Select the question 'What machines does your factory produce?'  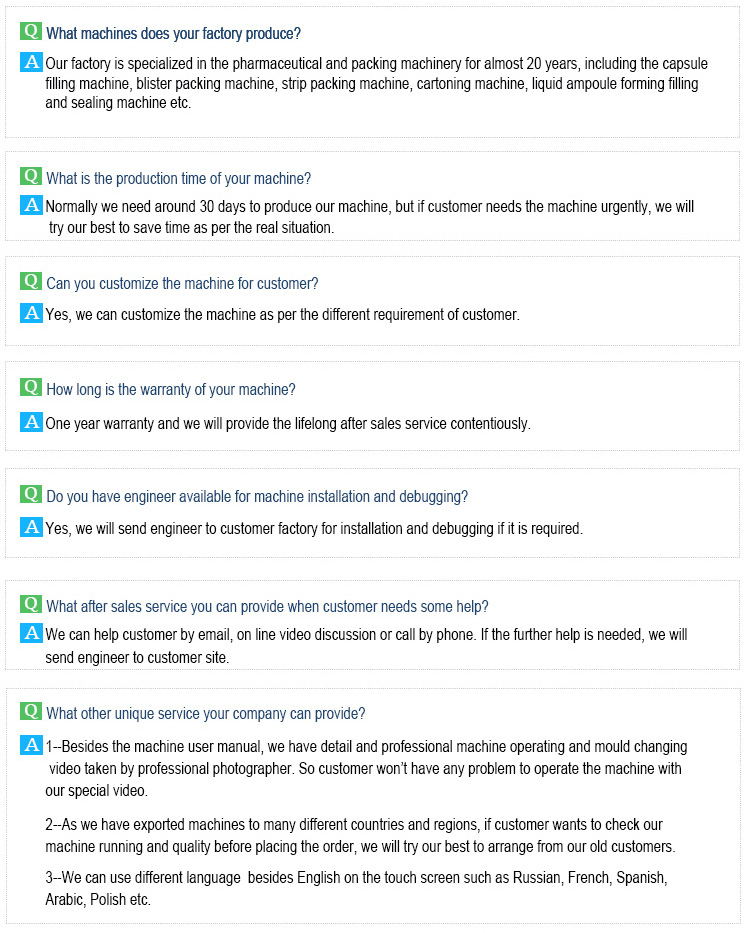[173, 33]
